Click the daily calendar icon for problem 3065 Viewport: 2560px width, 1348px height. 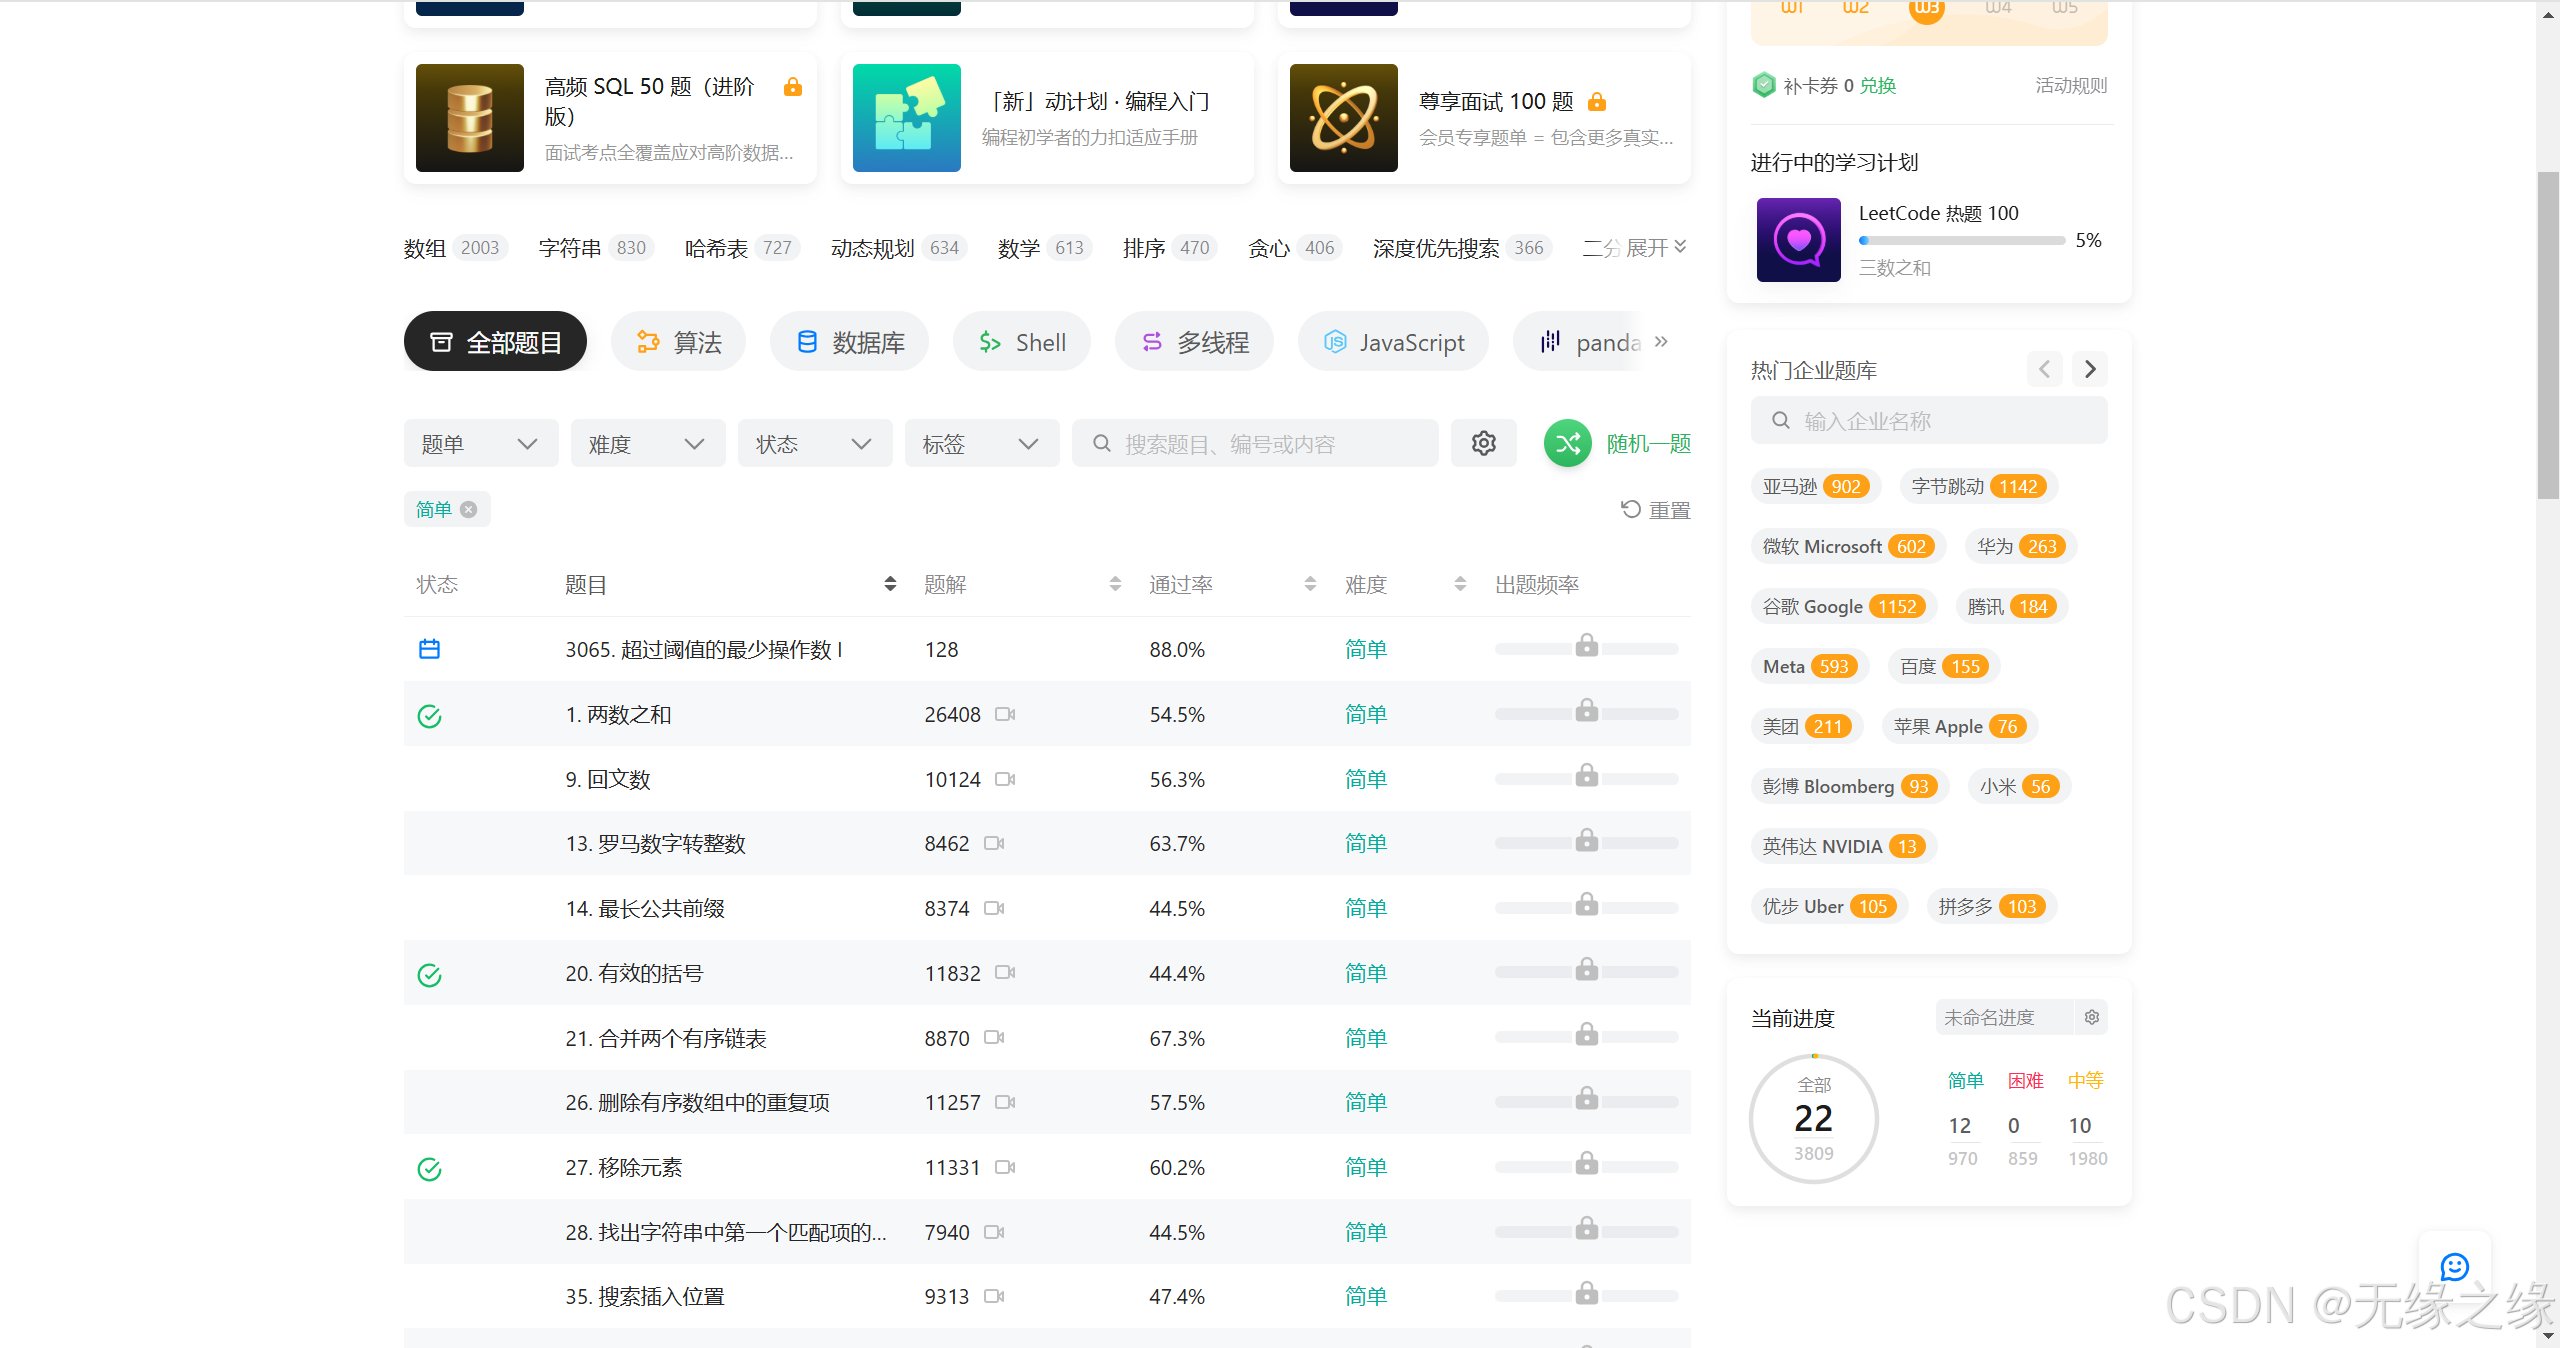(429, 649)
